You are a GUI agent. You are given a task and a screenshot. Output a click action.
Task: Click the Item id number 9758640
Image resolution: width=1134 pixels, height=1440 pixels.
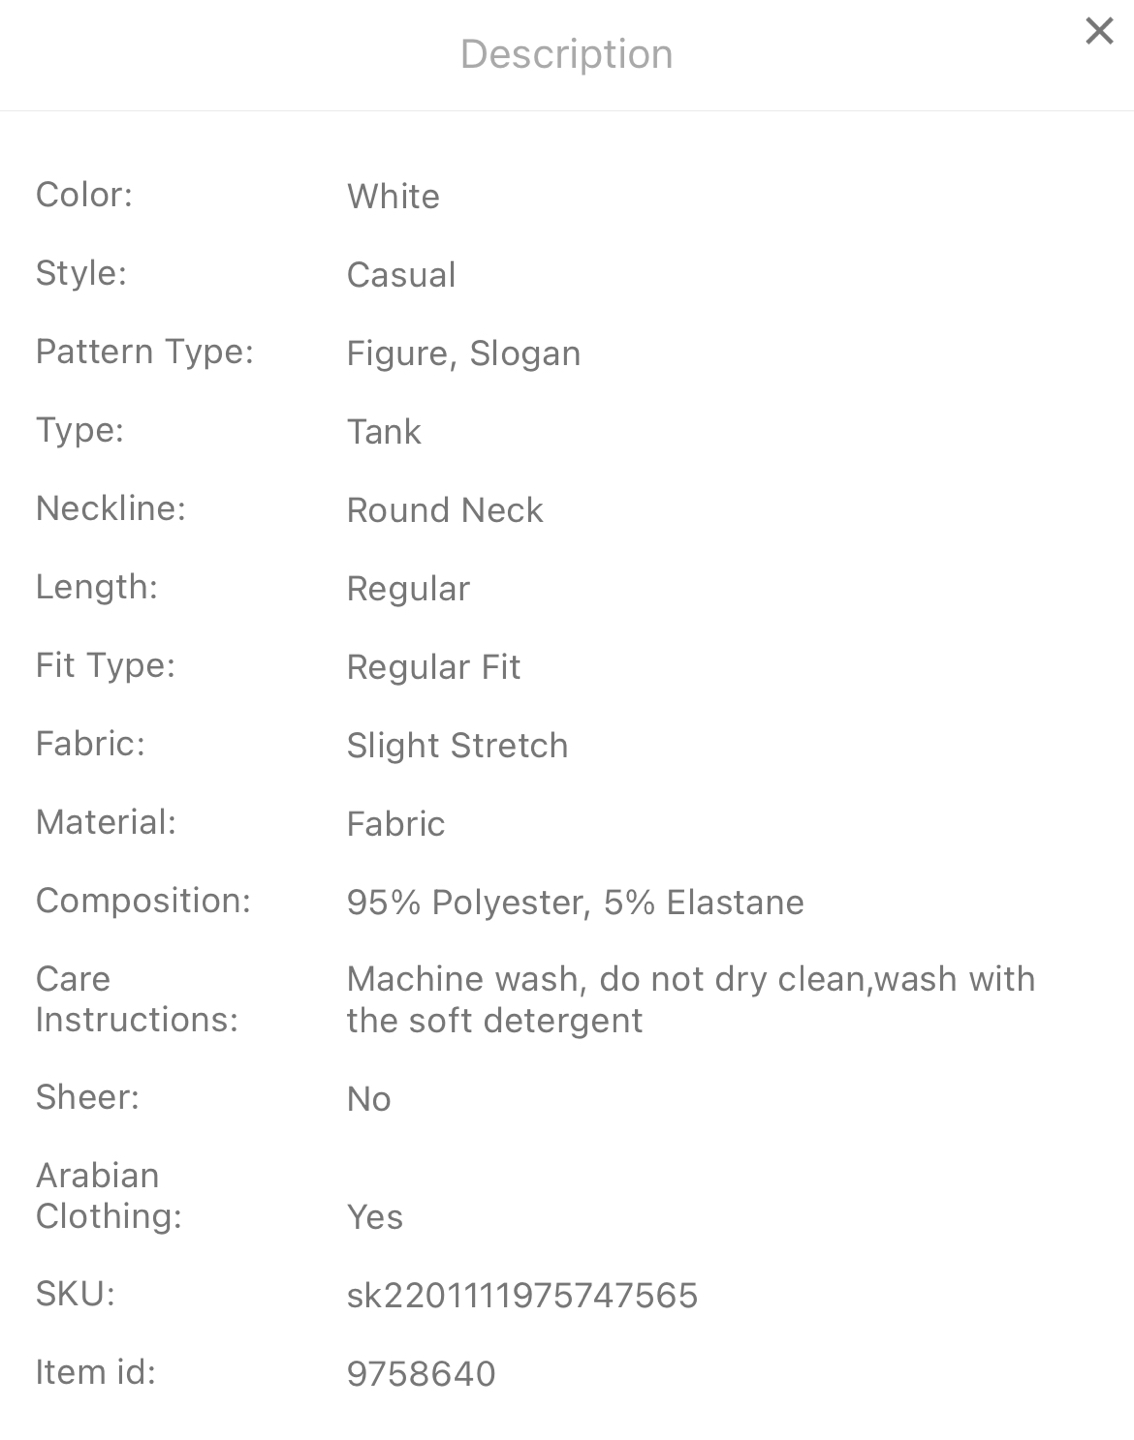coord(421,1374)
